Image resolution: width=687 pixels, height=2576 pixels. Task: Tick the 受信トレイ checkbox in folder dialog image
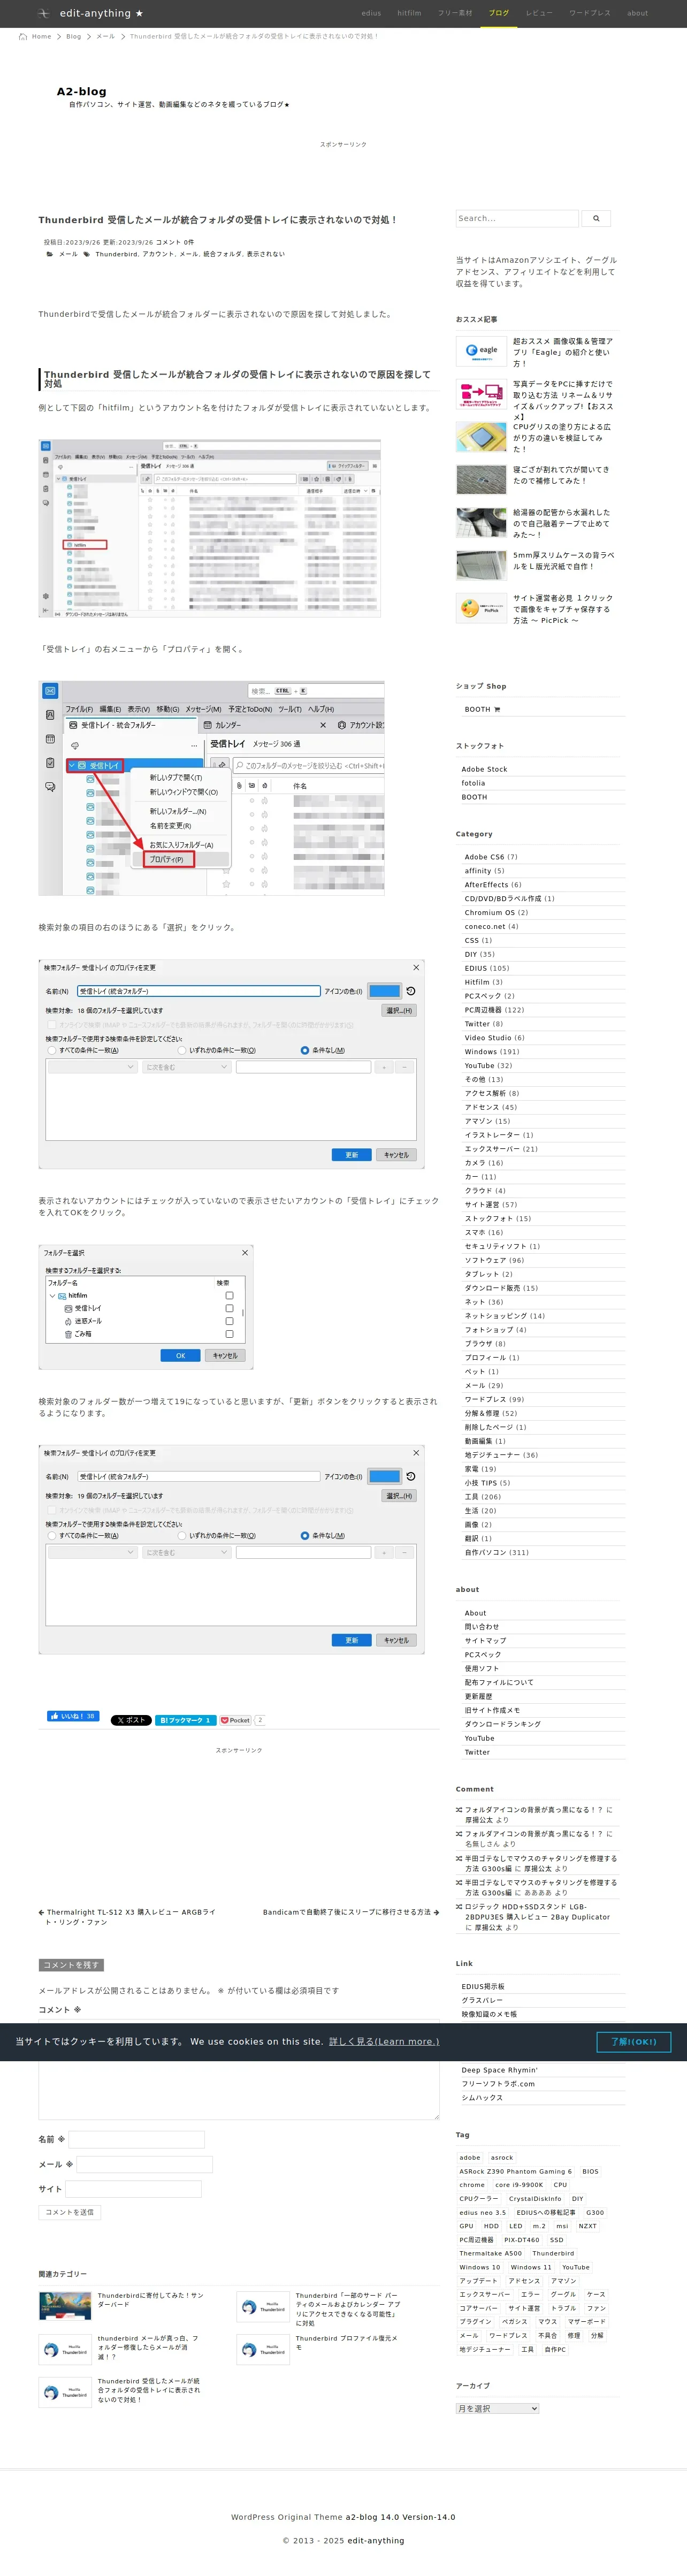[229, 1308]
